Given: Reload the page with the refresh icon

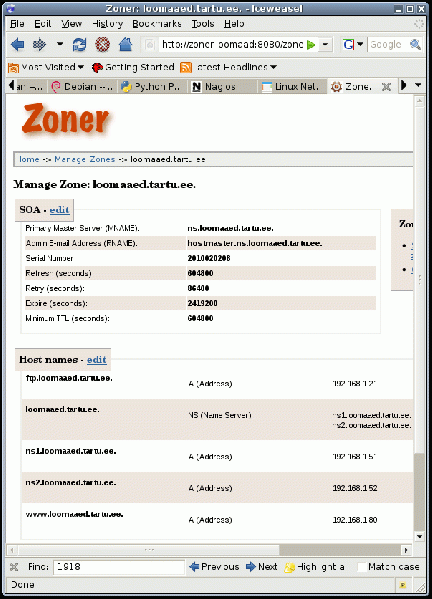Looking at the screenshot, I should click(79, 45).
